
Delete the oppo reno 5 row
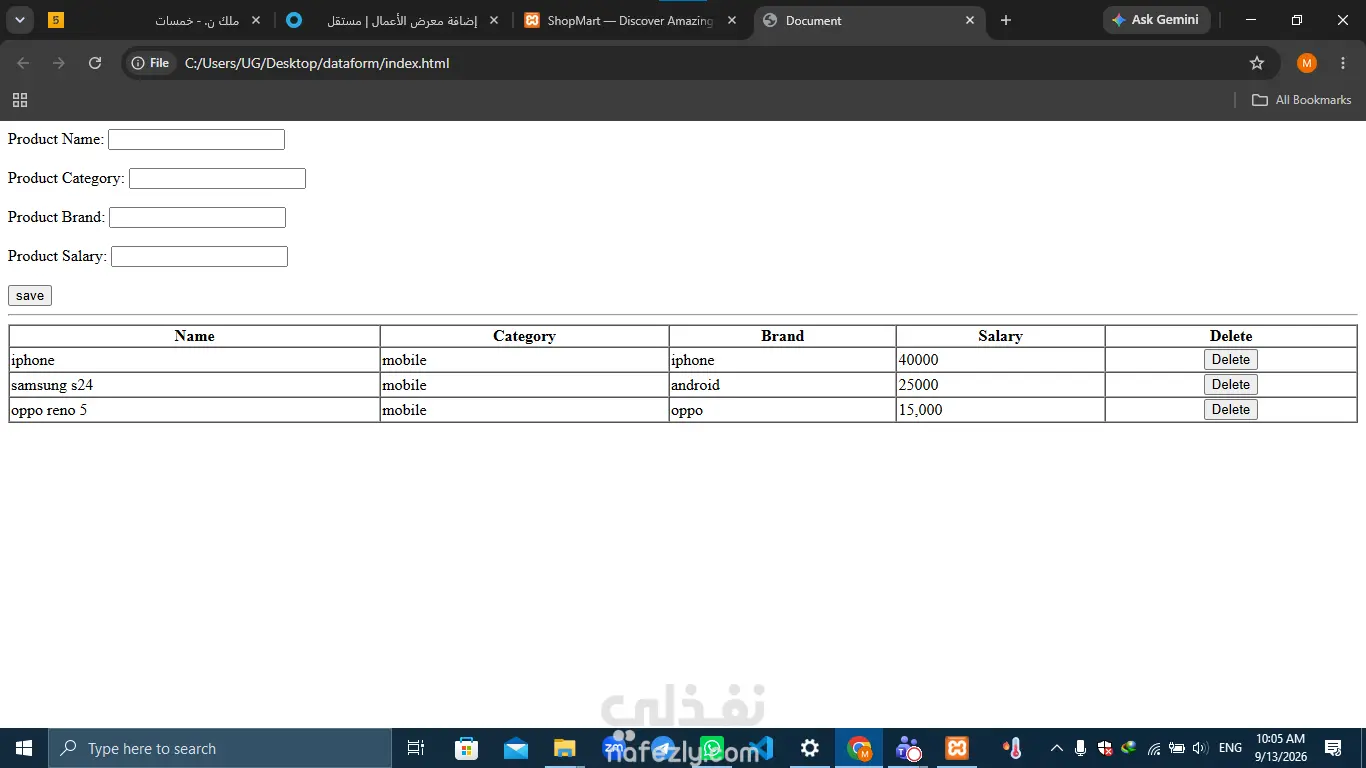[1231, 409]
